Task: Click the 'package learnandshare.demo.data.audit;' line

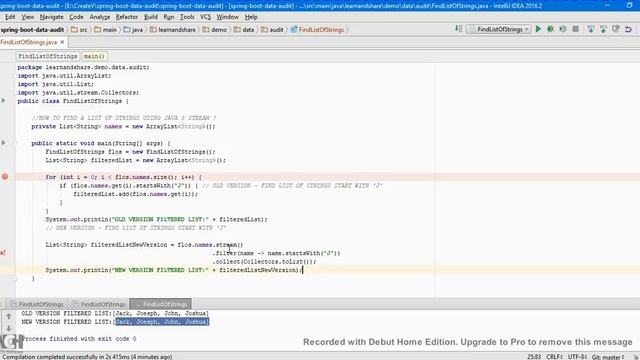Action: point(83,67)
